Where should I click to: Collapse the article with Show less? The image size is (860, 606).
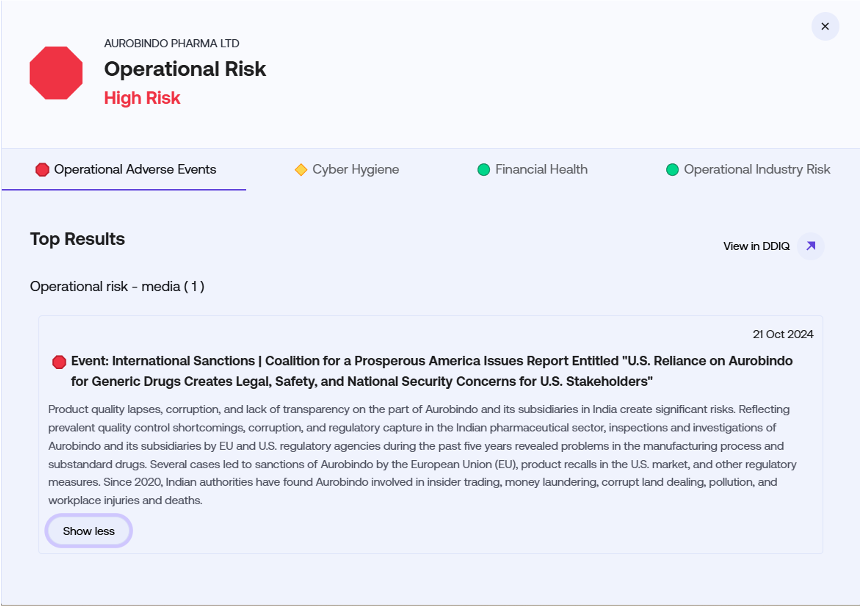point(89,531)
